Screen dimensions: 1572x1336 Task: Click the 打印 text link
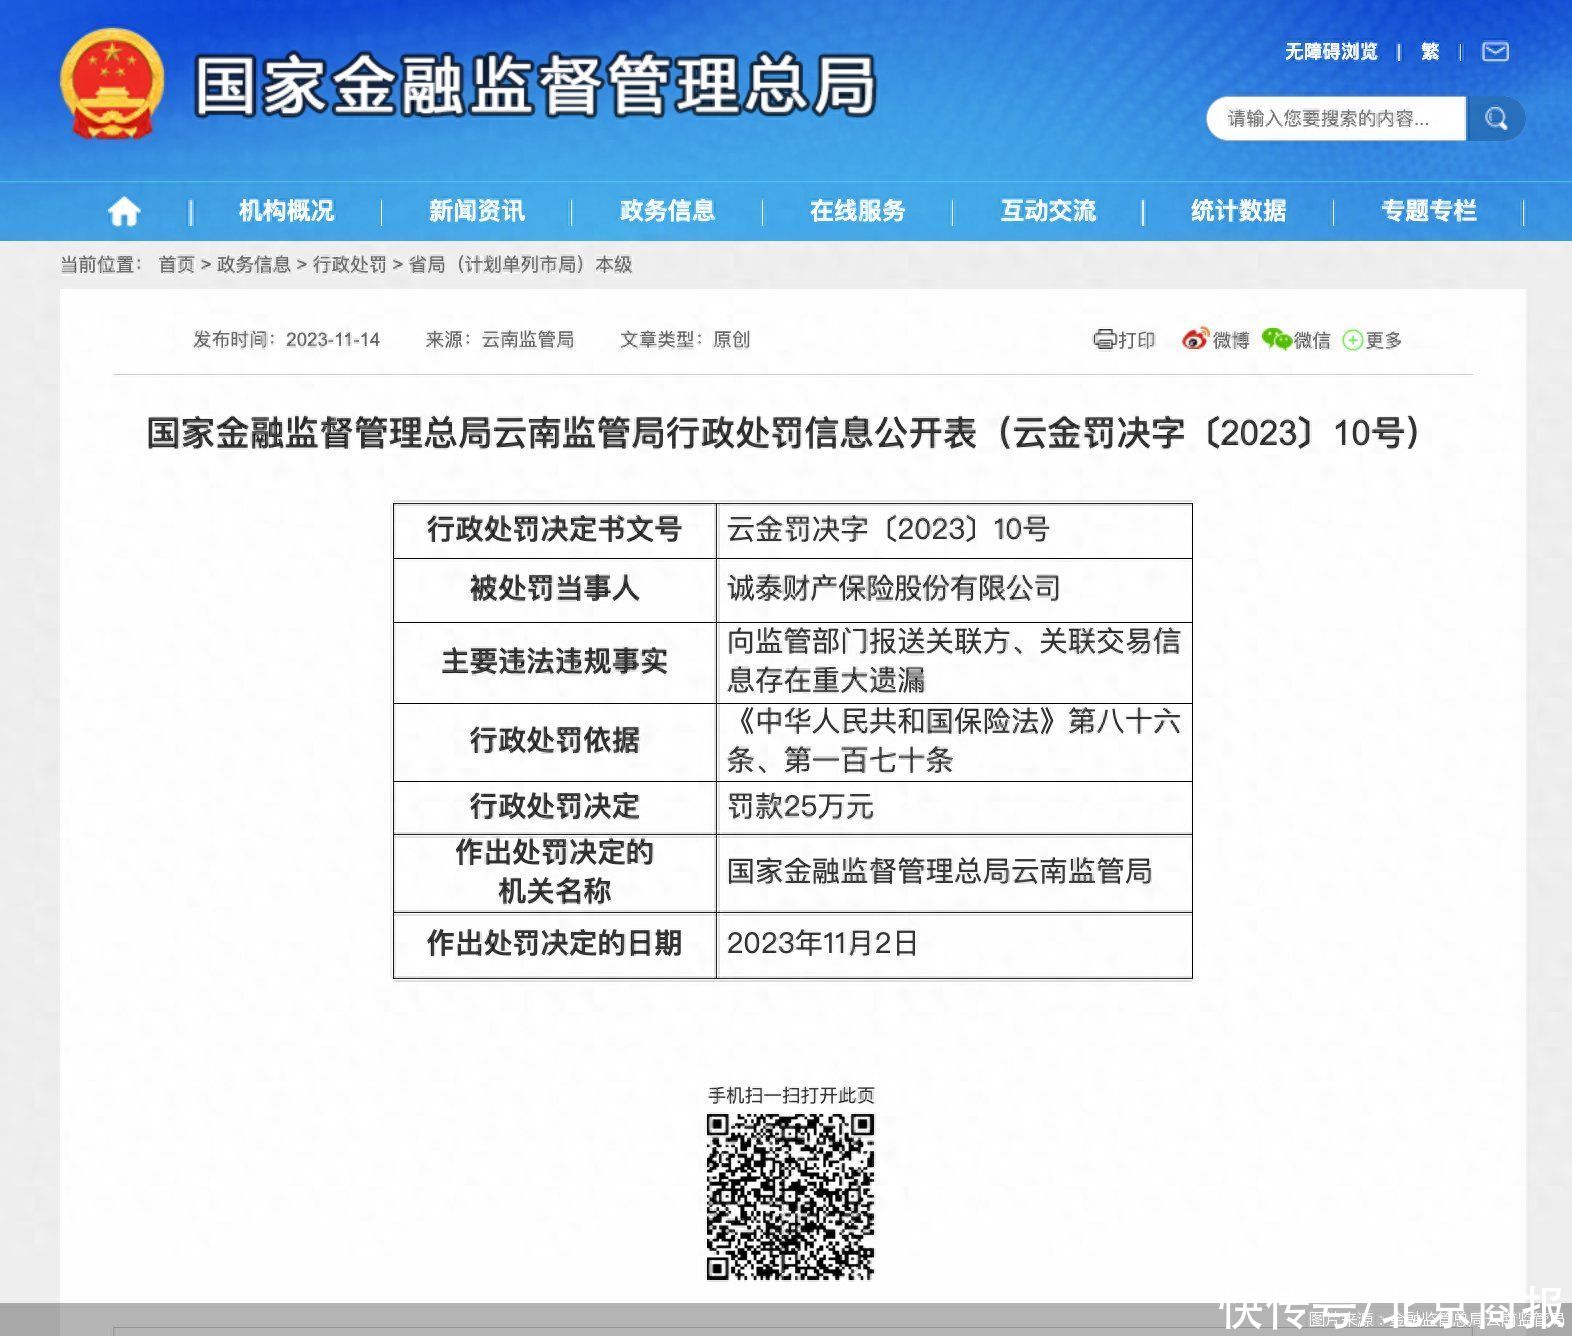[1136, 340]
